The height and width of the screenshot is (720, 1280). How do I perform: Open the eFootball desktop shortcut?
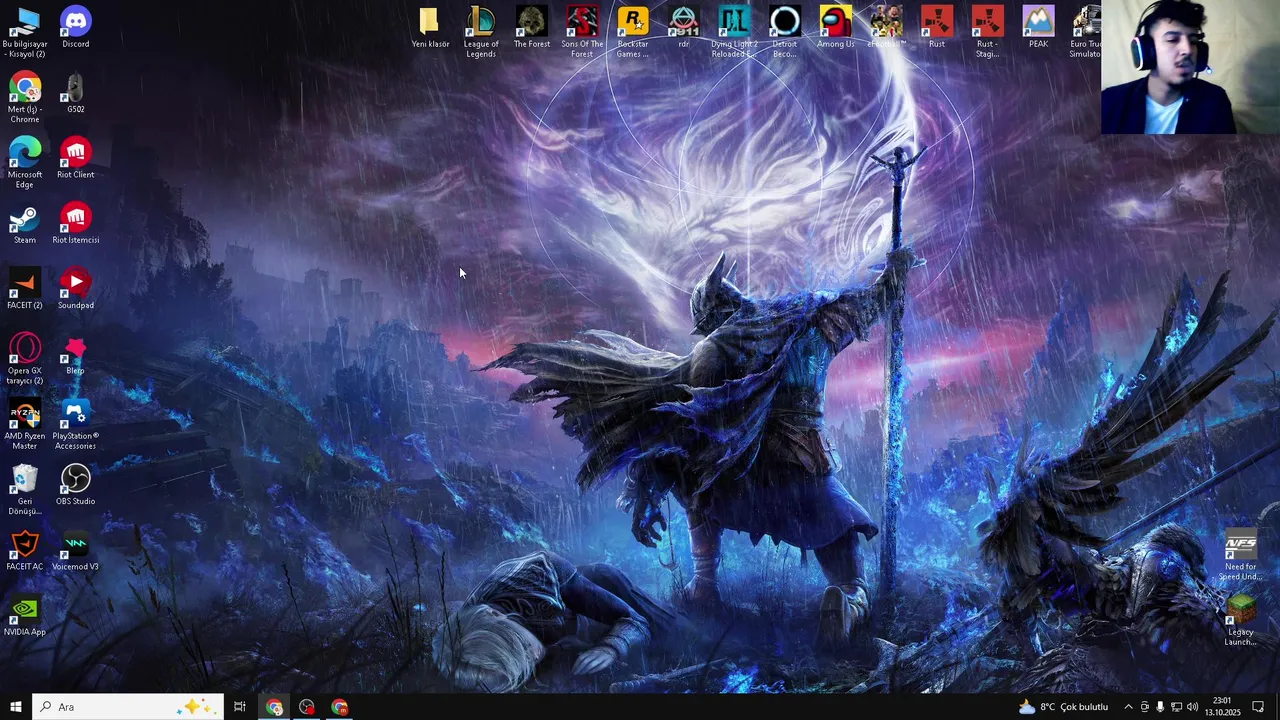point(886,27)
